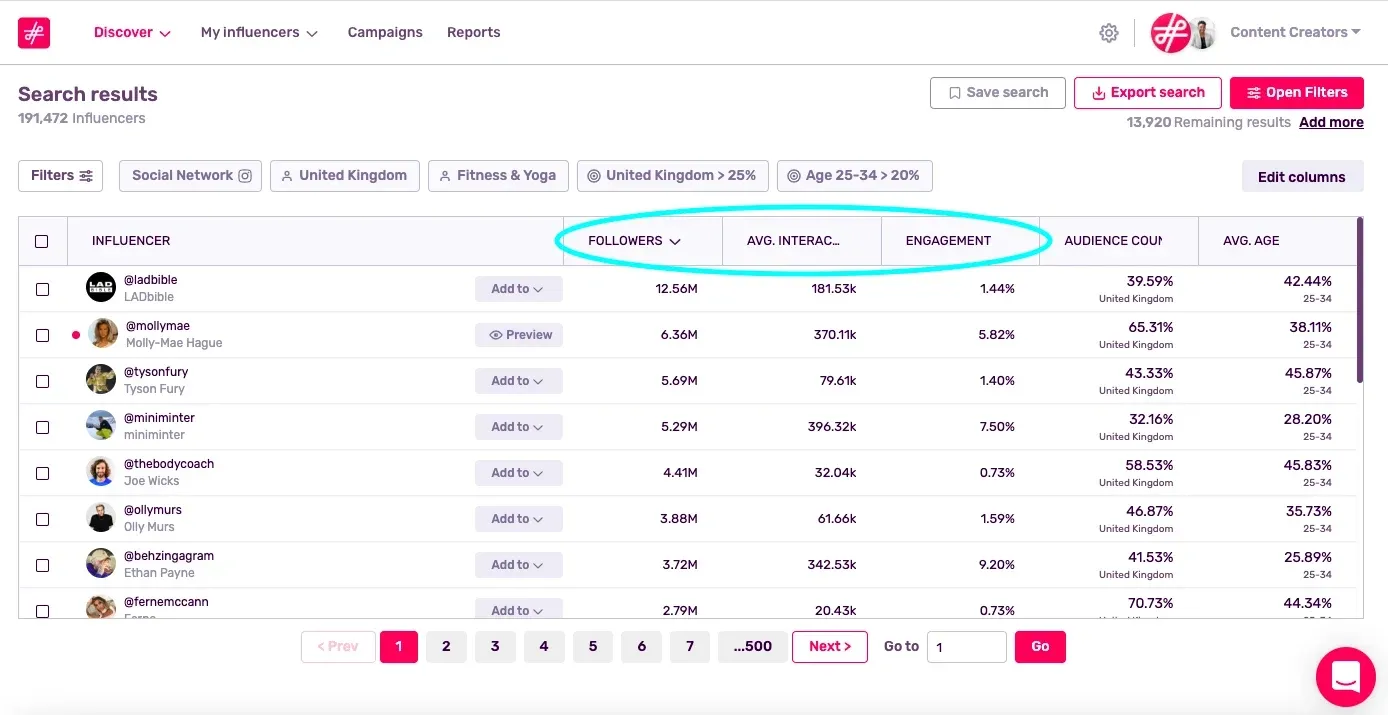Click the Edit columns button
Screen dimensions: 1388x715
(x=1302, y=177)
